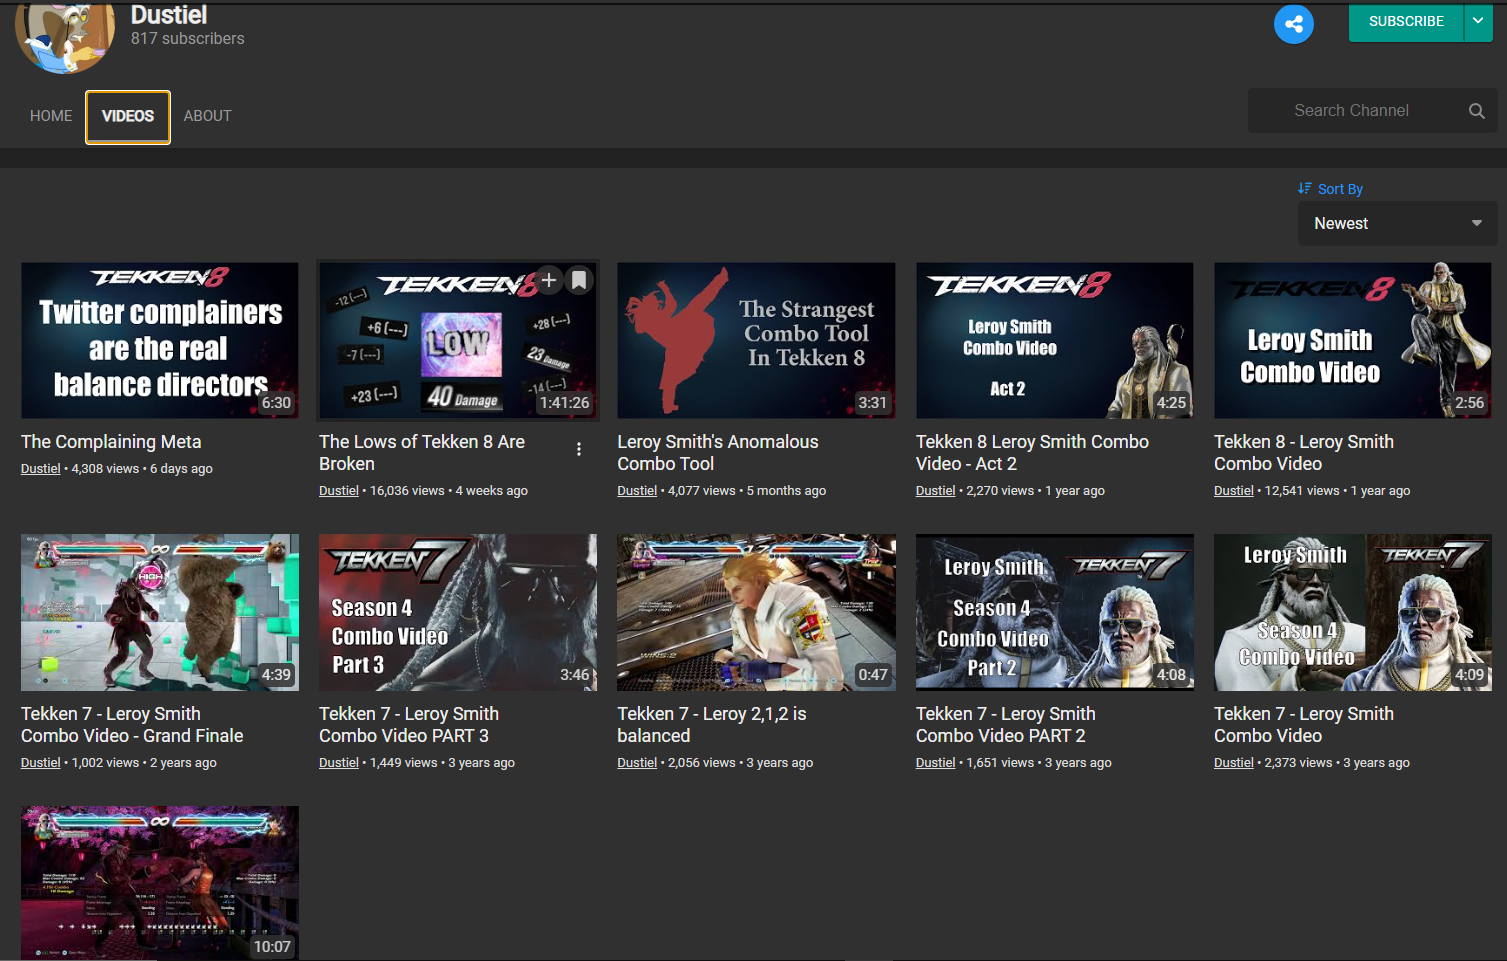The height and width of the screenshot is (961, 1507).
Task: Open the ABOUT tab
Action: tap(207, 116)
